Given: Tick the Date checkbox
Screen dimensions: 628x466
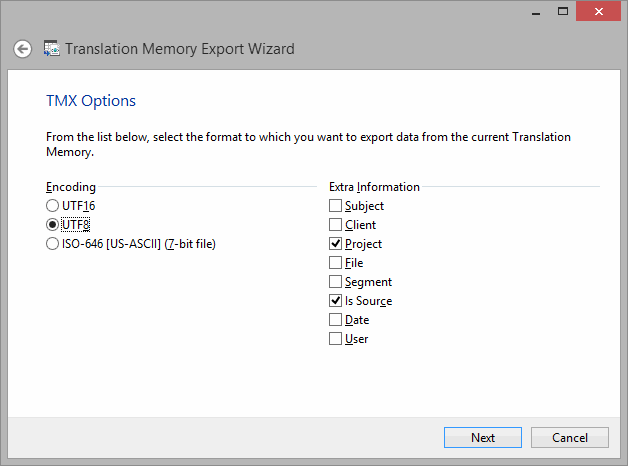Looking at the screenshot, I should click(x=335, y=320).
